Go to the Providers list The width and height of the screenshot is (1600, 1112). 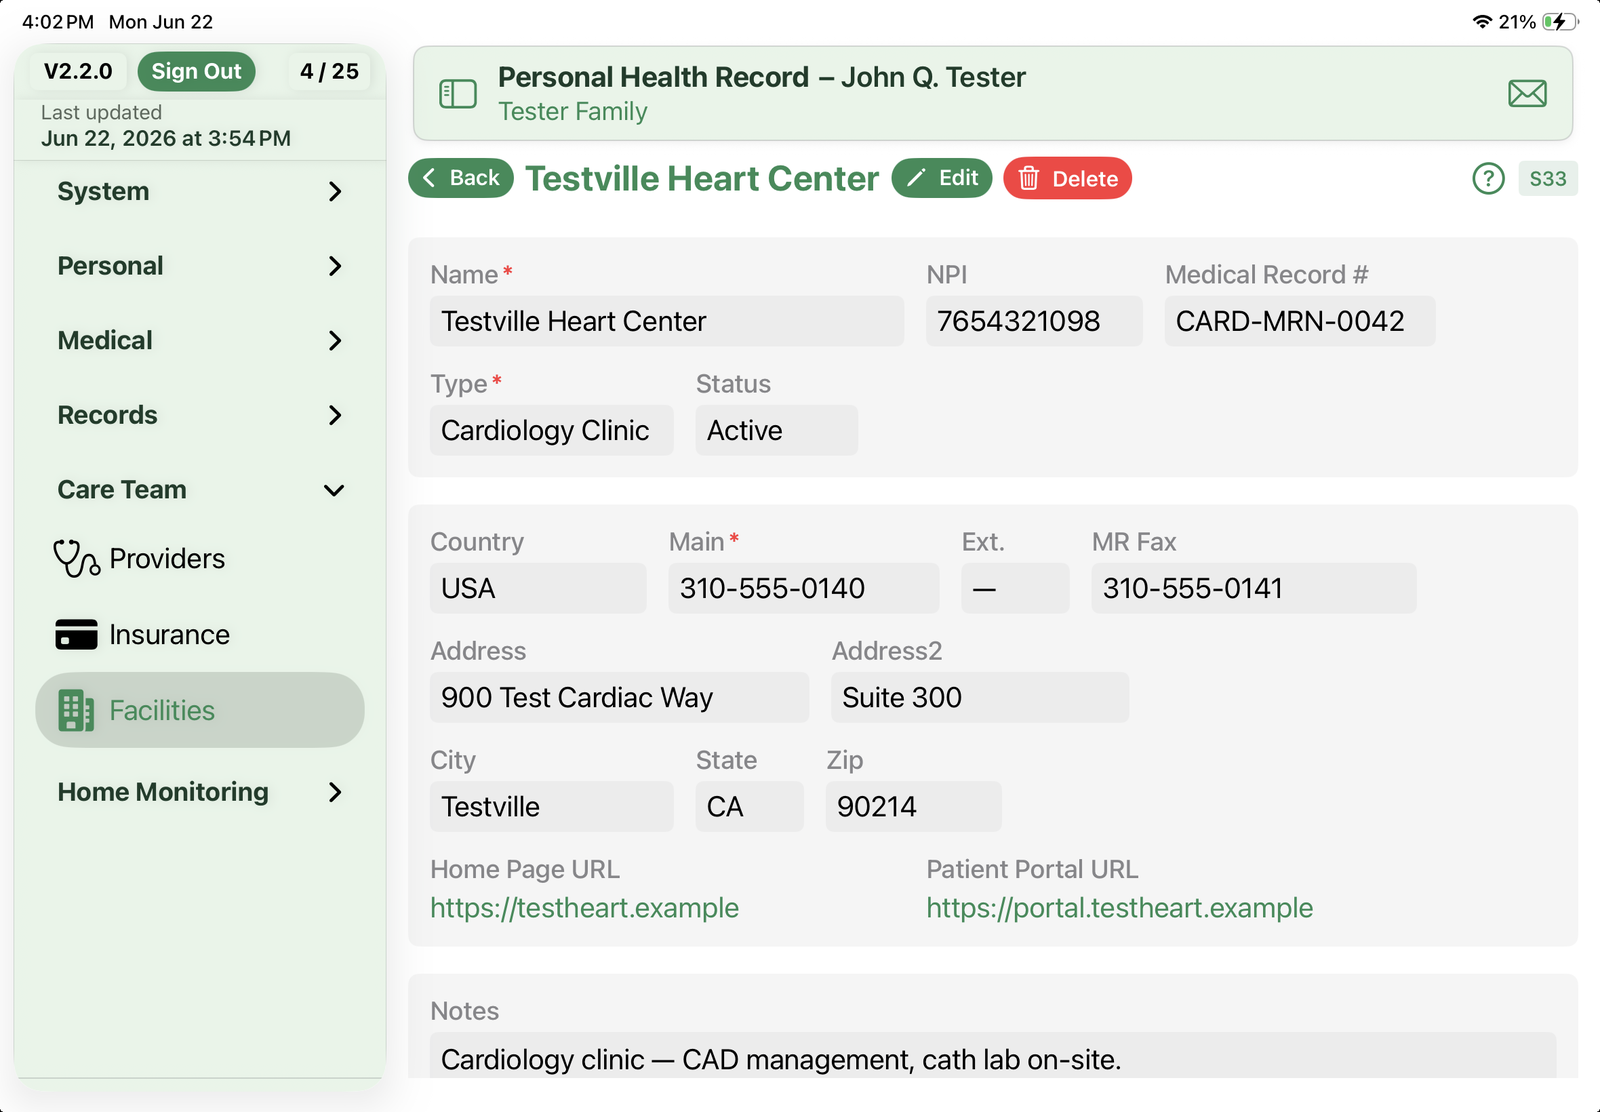pos(200,558)
